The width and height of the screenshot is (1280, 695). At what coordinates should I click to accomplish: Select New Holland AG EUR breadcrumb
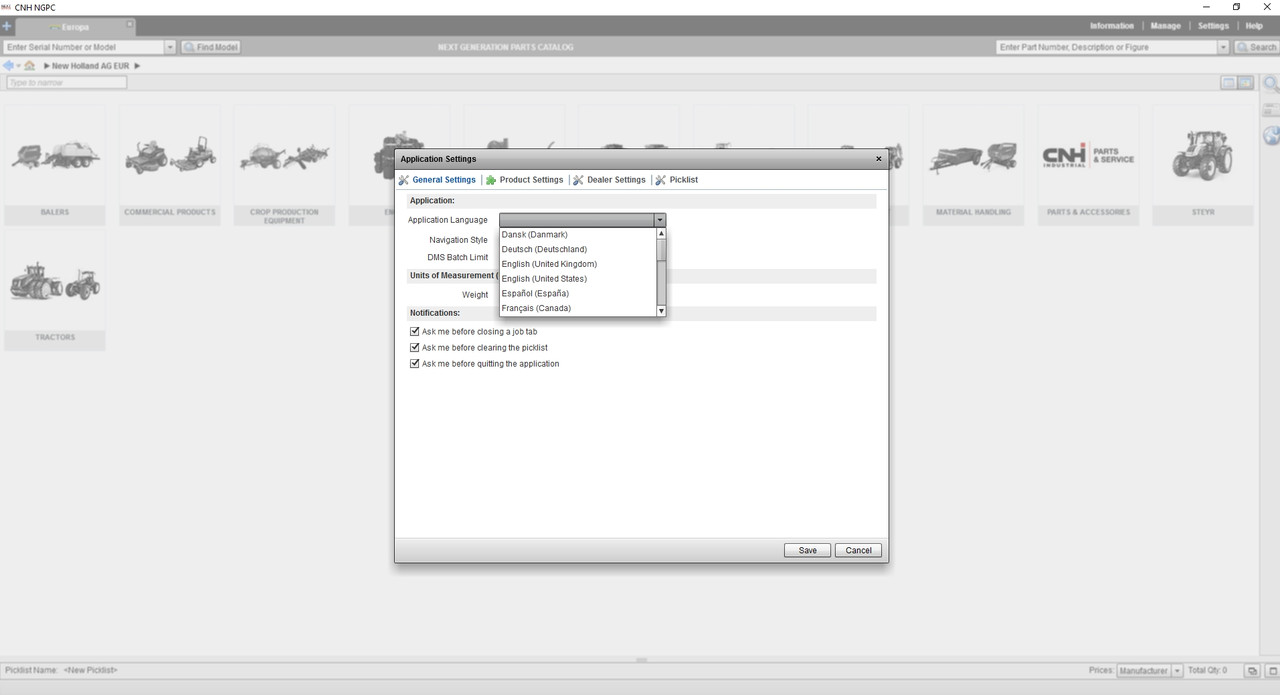(x=90, y=66)
